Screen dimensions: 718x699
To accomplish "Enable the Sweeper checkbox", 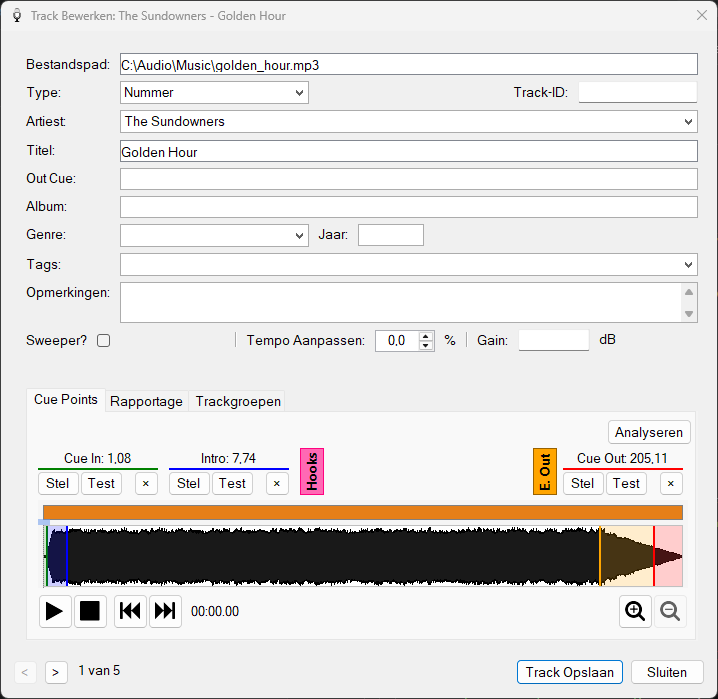I will 103,341.
